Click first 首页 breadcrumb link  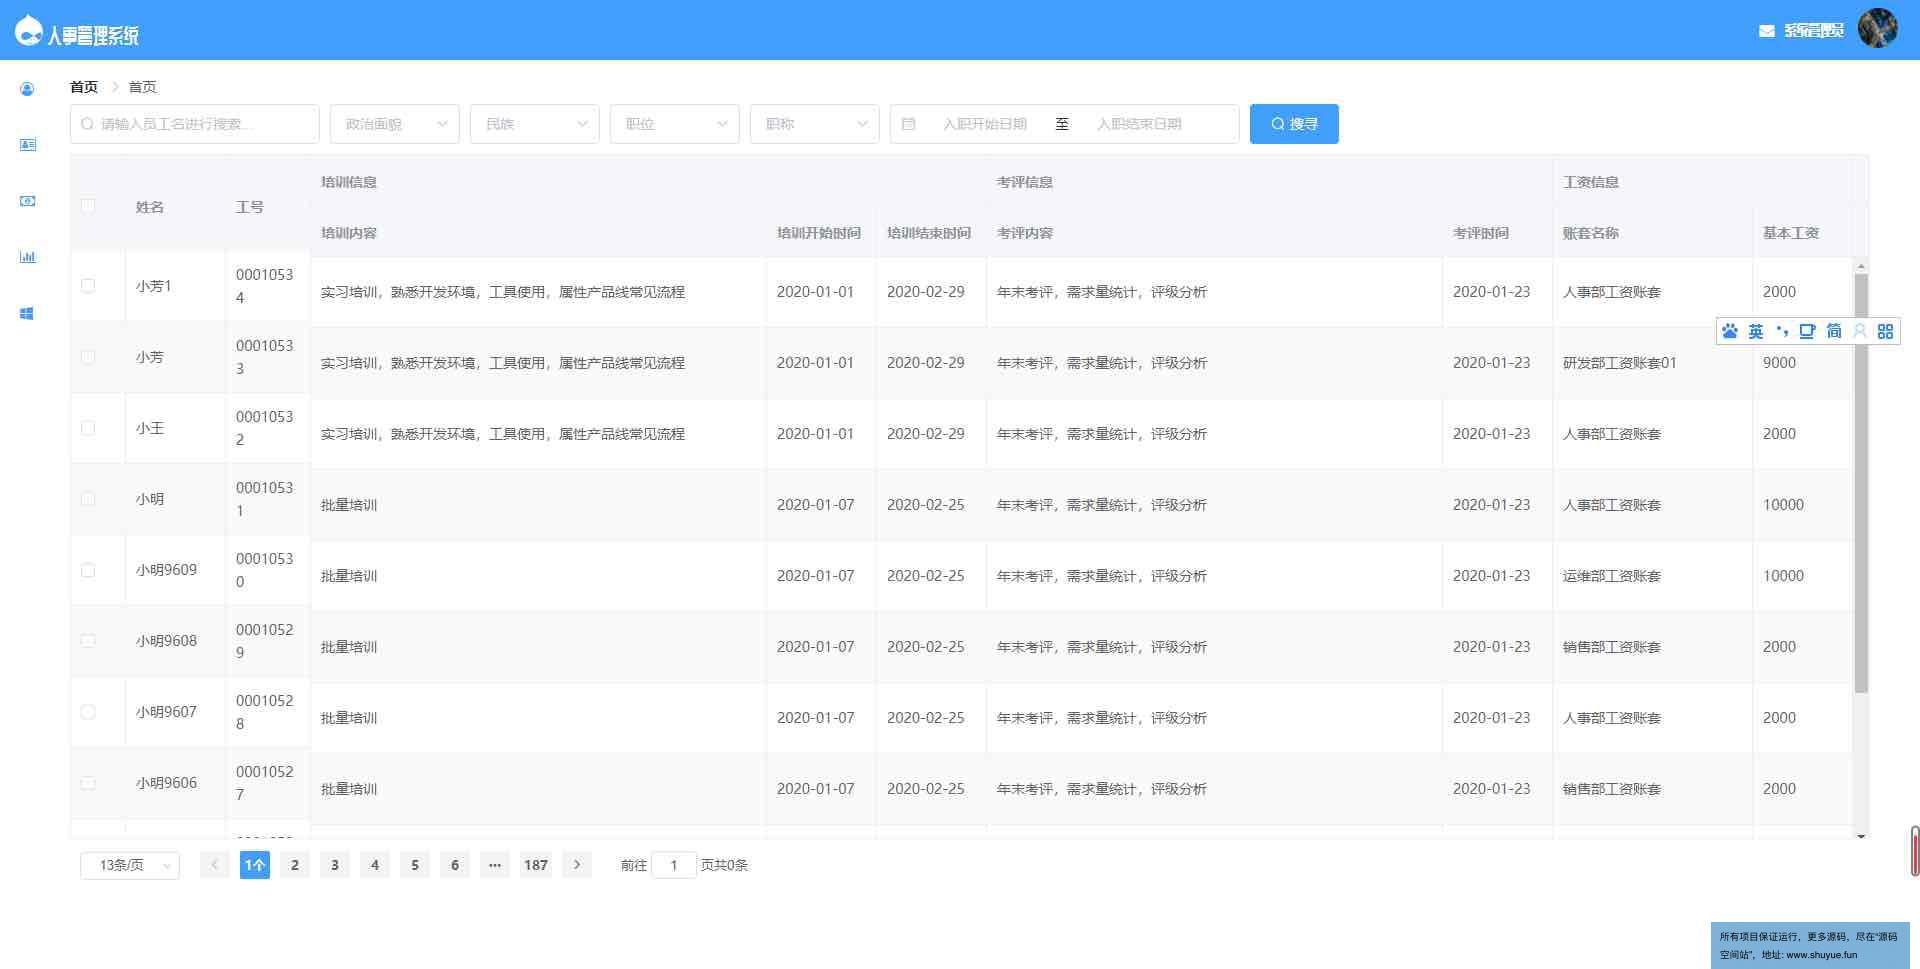pos(84,87)
